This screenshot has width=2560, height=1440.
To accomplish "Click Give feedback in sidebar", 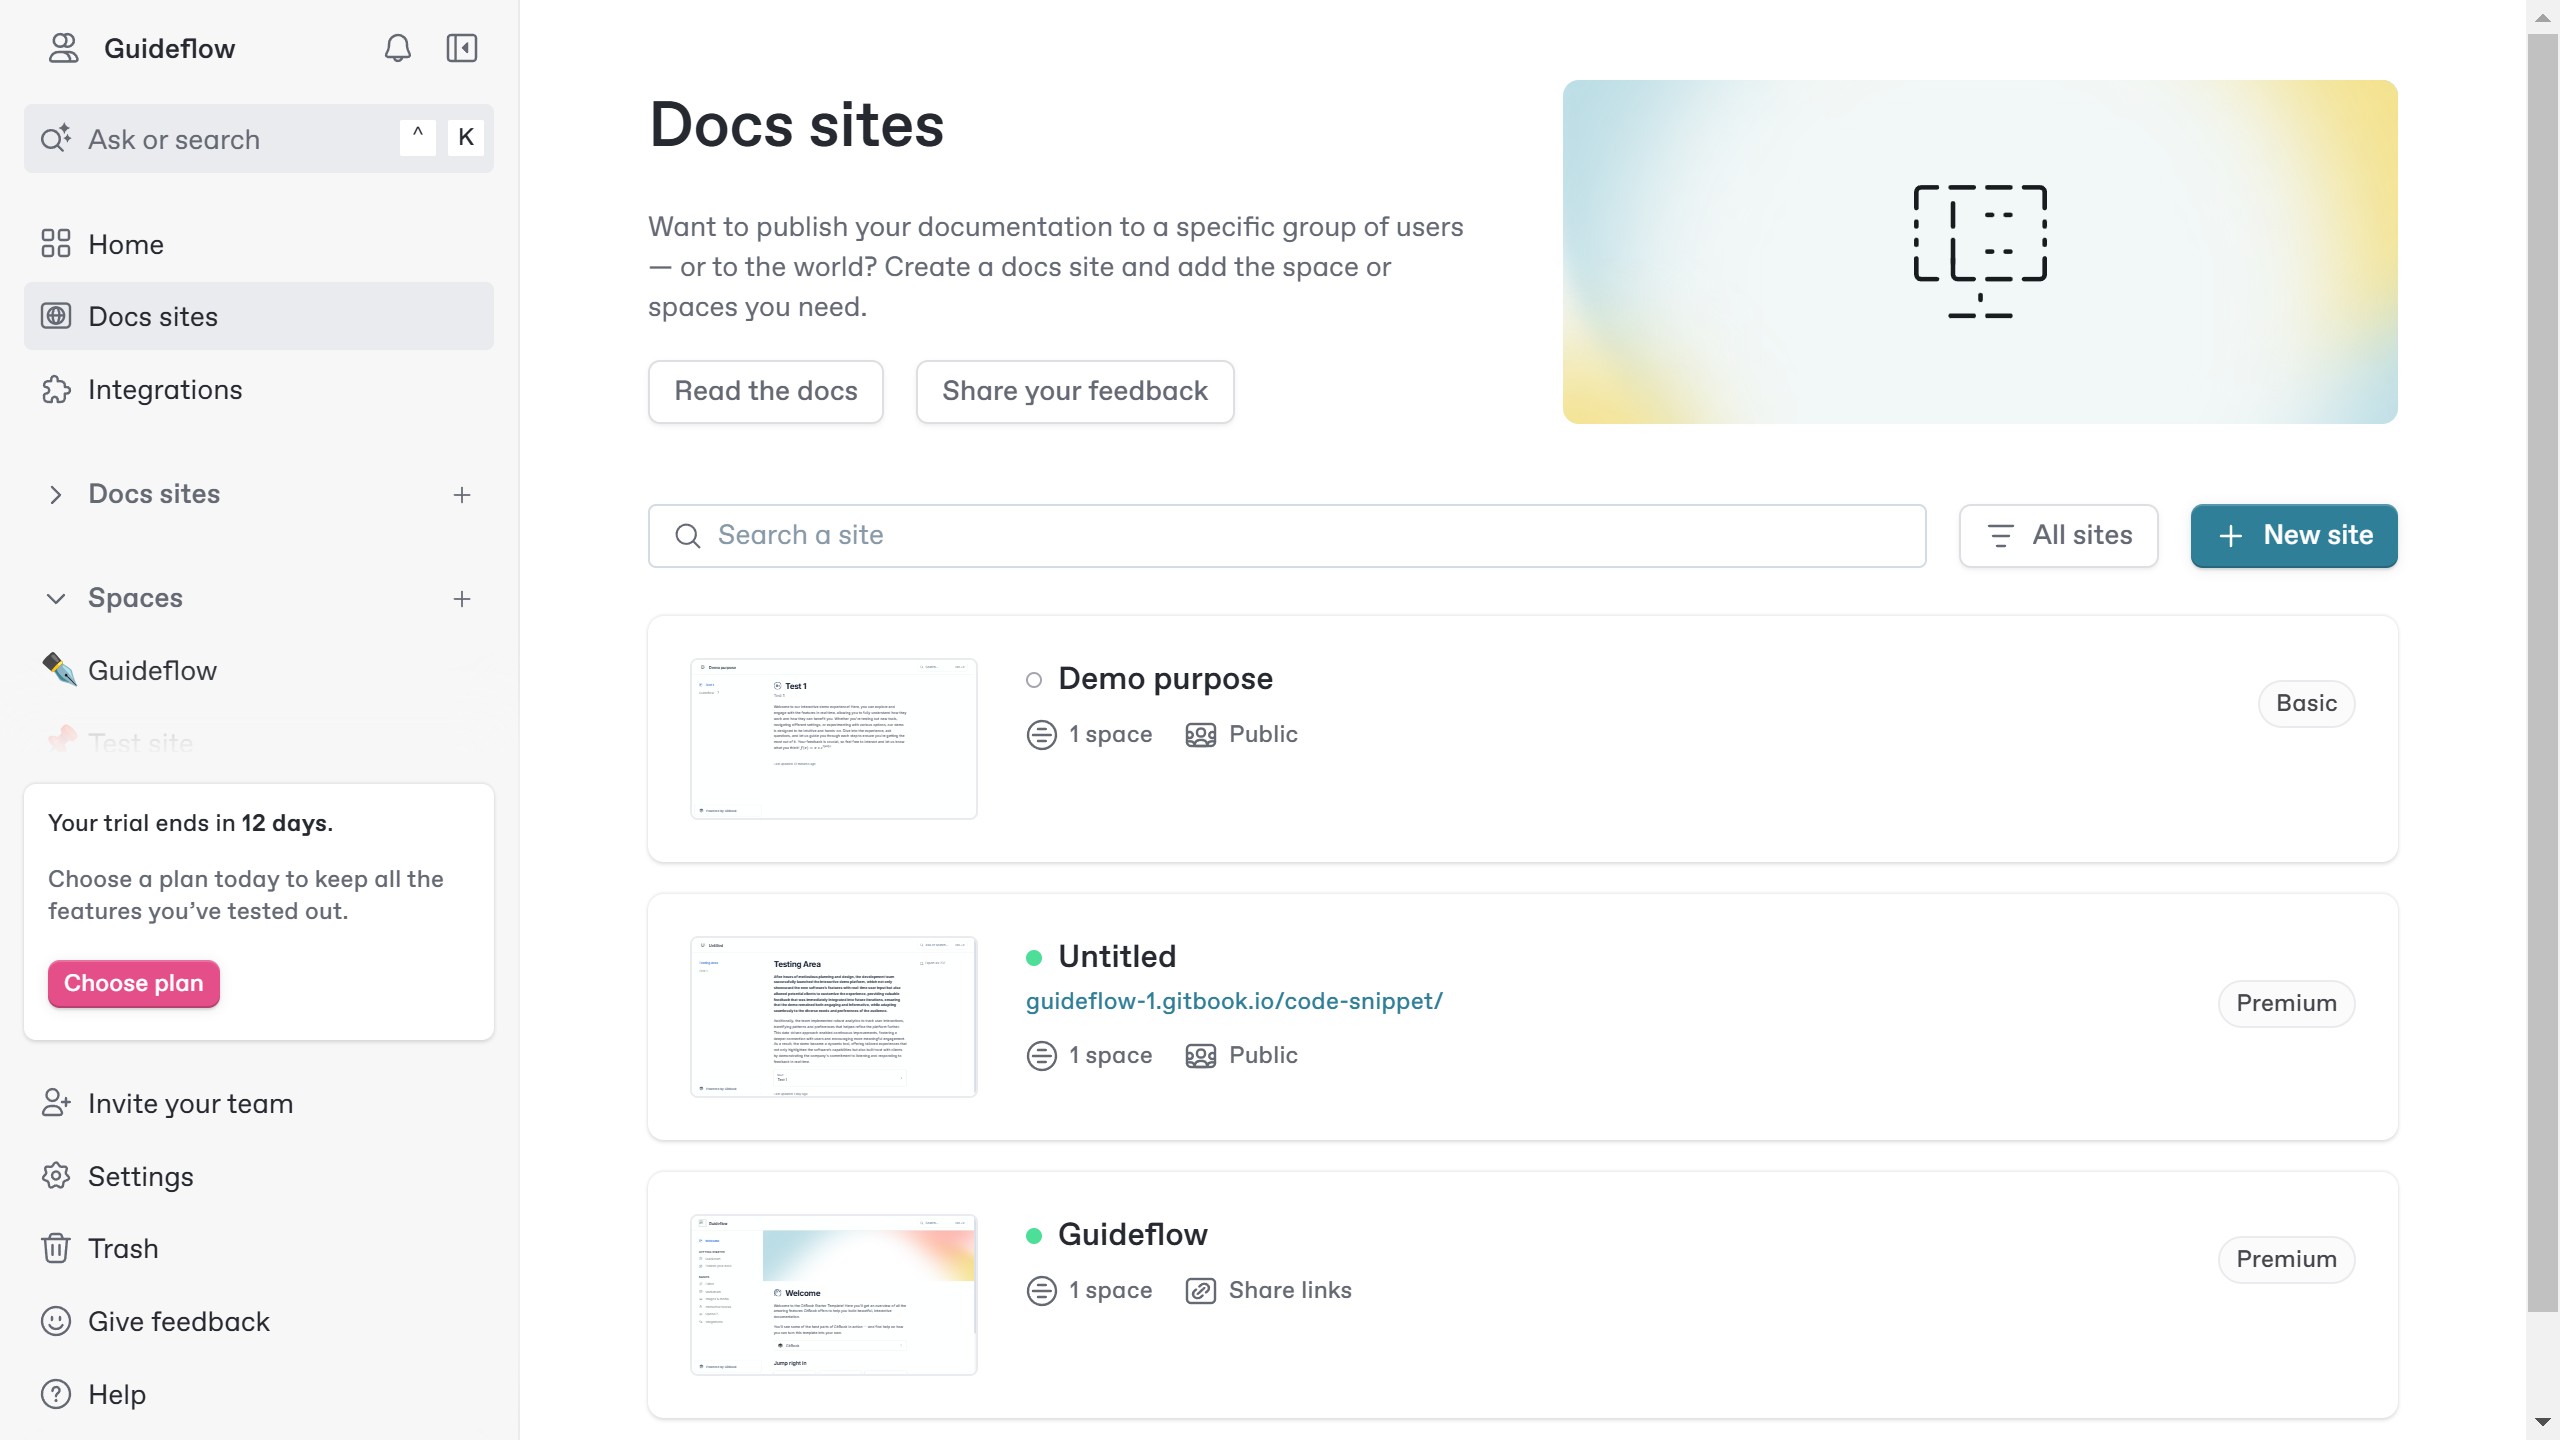I will pyautogui.click(x=259, y=1321).
